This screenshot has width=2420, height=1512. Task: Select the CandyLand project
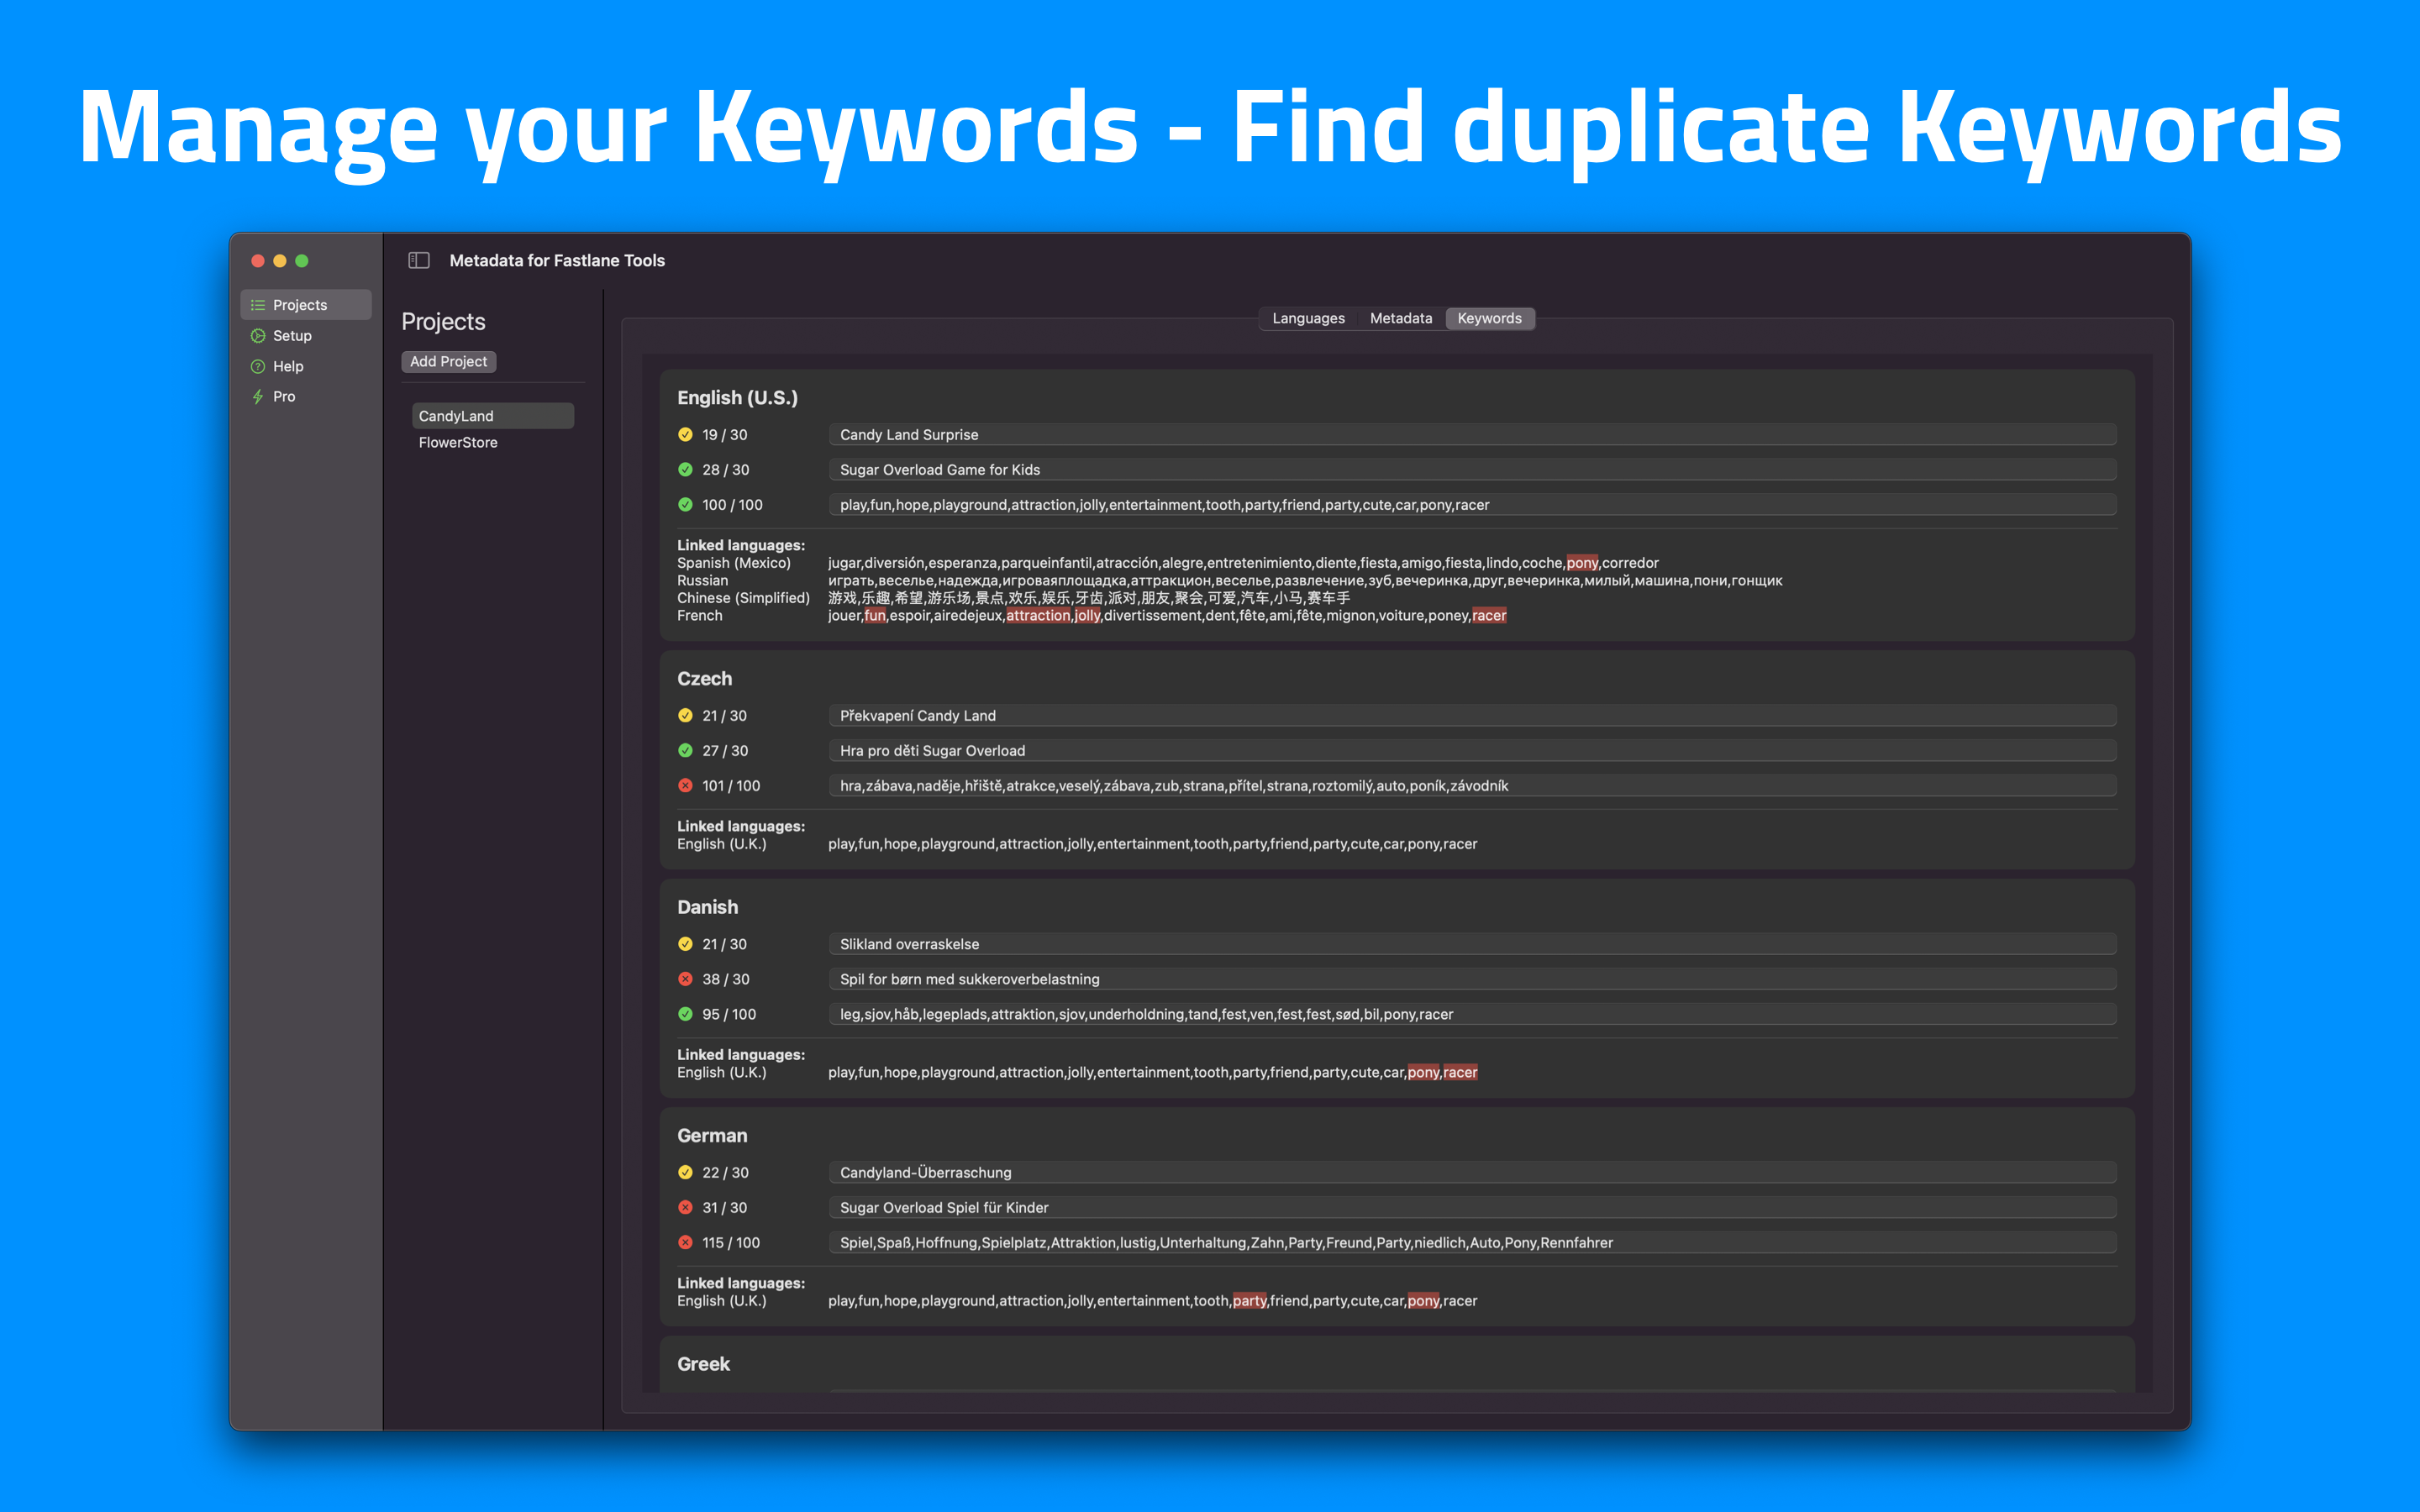pyautogui.click(x=493, y=416)
